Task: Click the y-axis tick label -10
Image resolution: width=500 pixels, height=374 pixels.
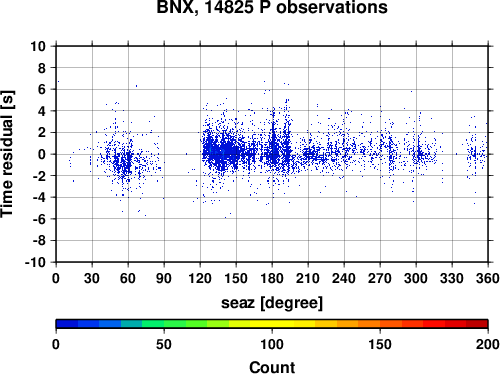Action: [x=35, y=262]
